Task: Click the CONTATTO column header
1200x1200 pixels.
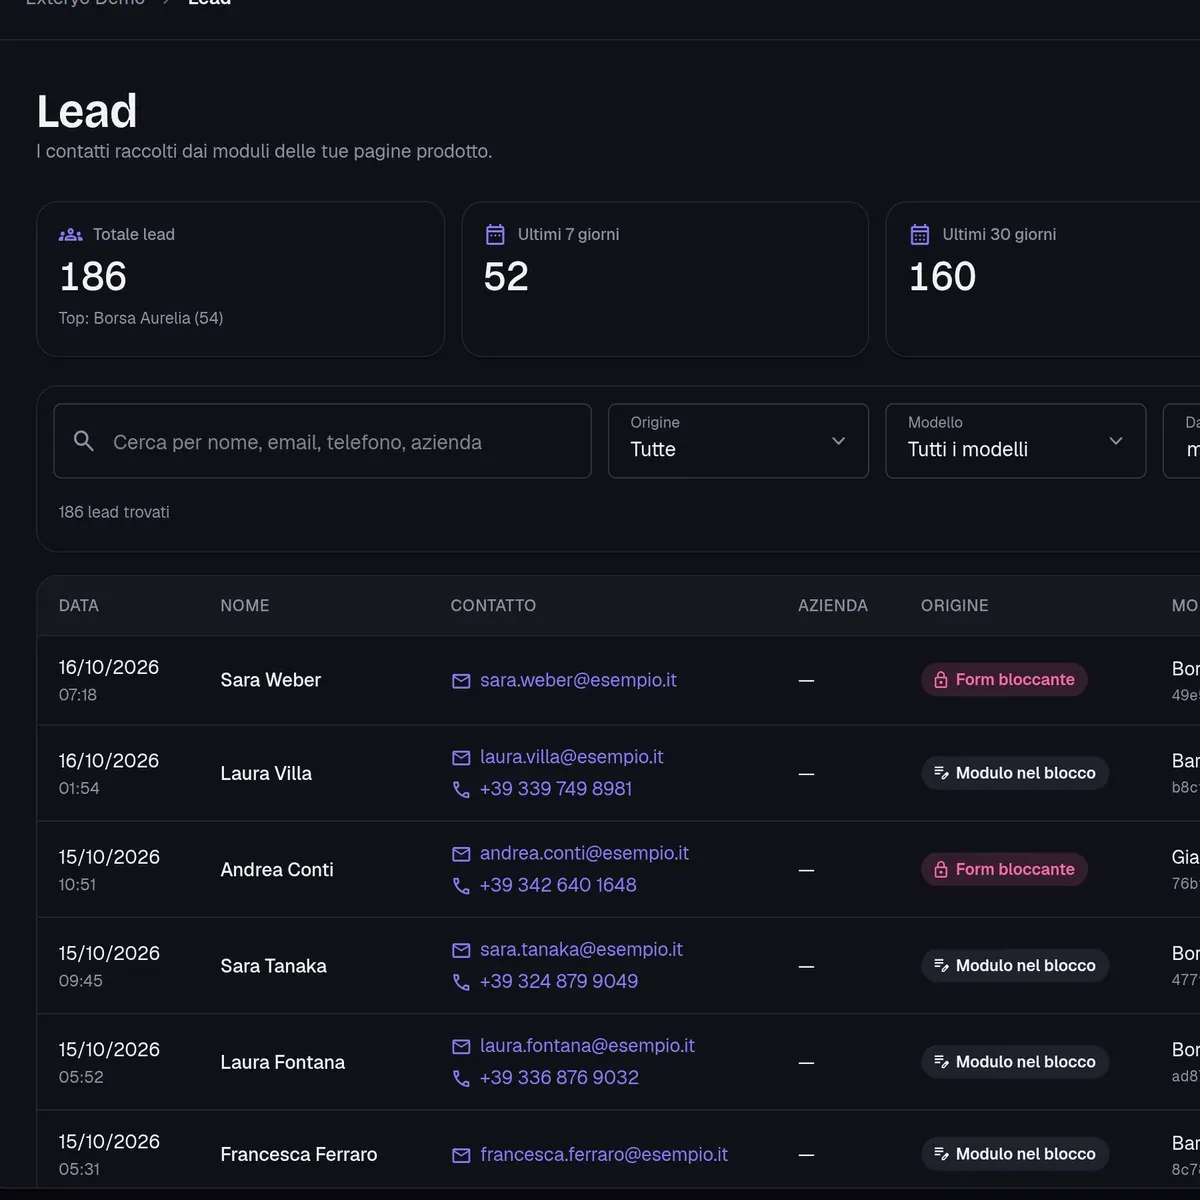Action: (x=493, y=606)
